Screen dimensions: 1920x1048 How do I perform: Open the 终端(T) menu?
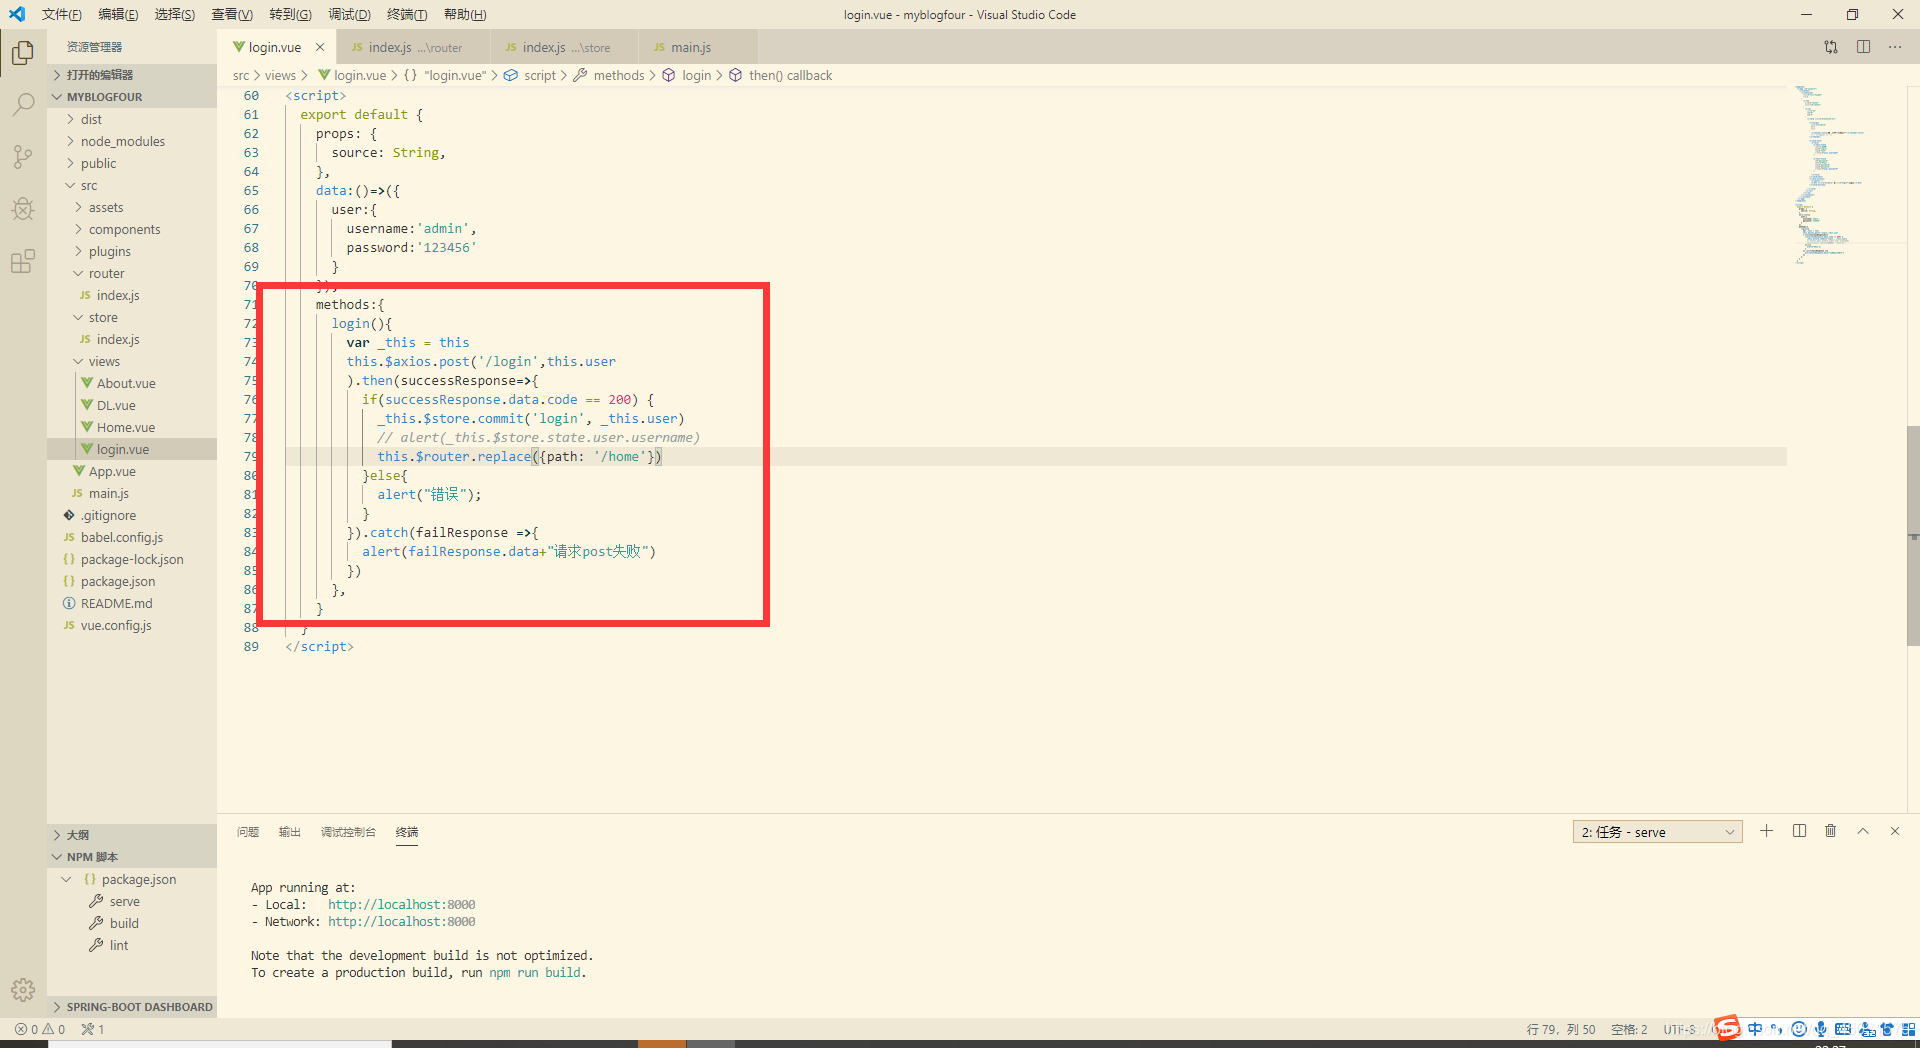[407, 14]
